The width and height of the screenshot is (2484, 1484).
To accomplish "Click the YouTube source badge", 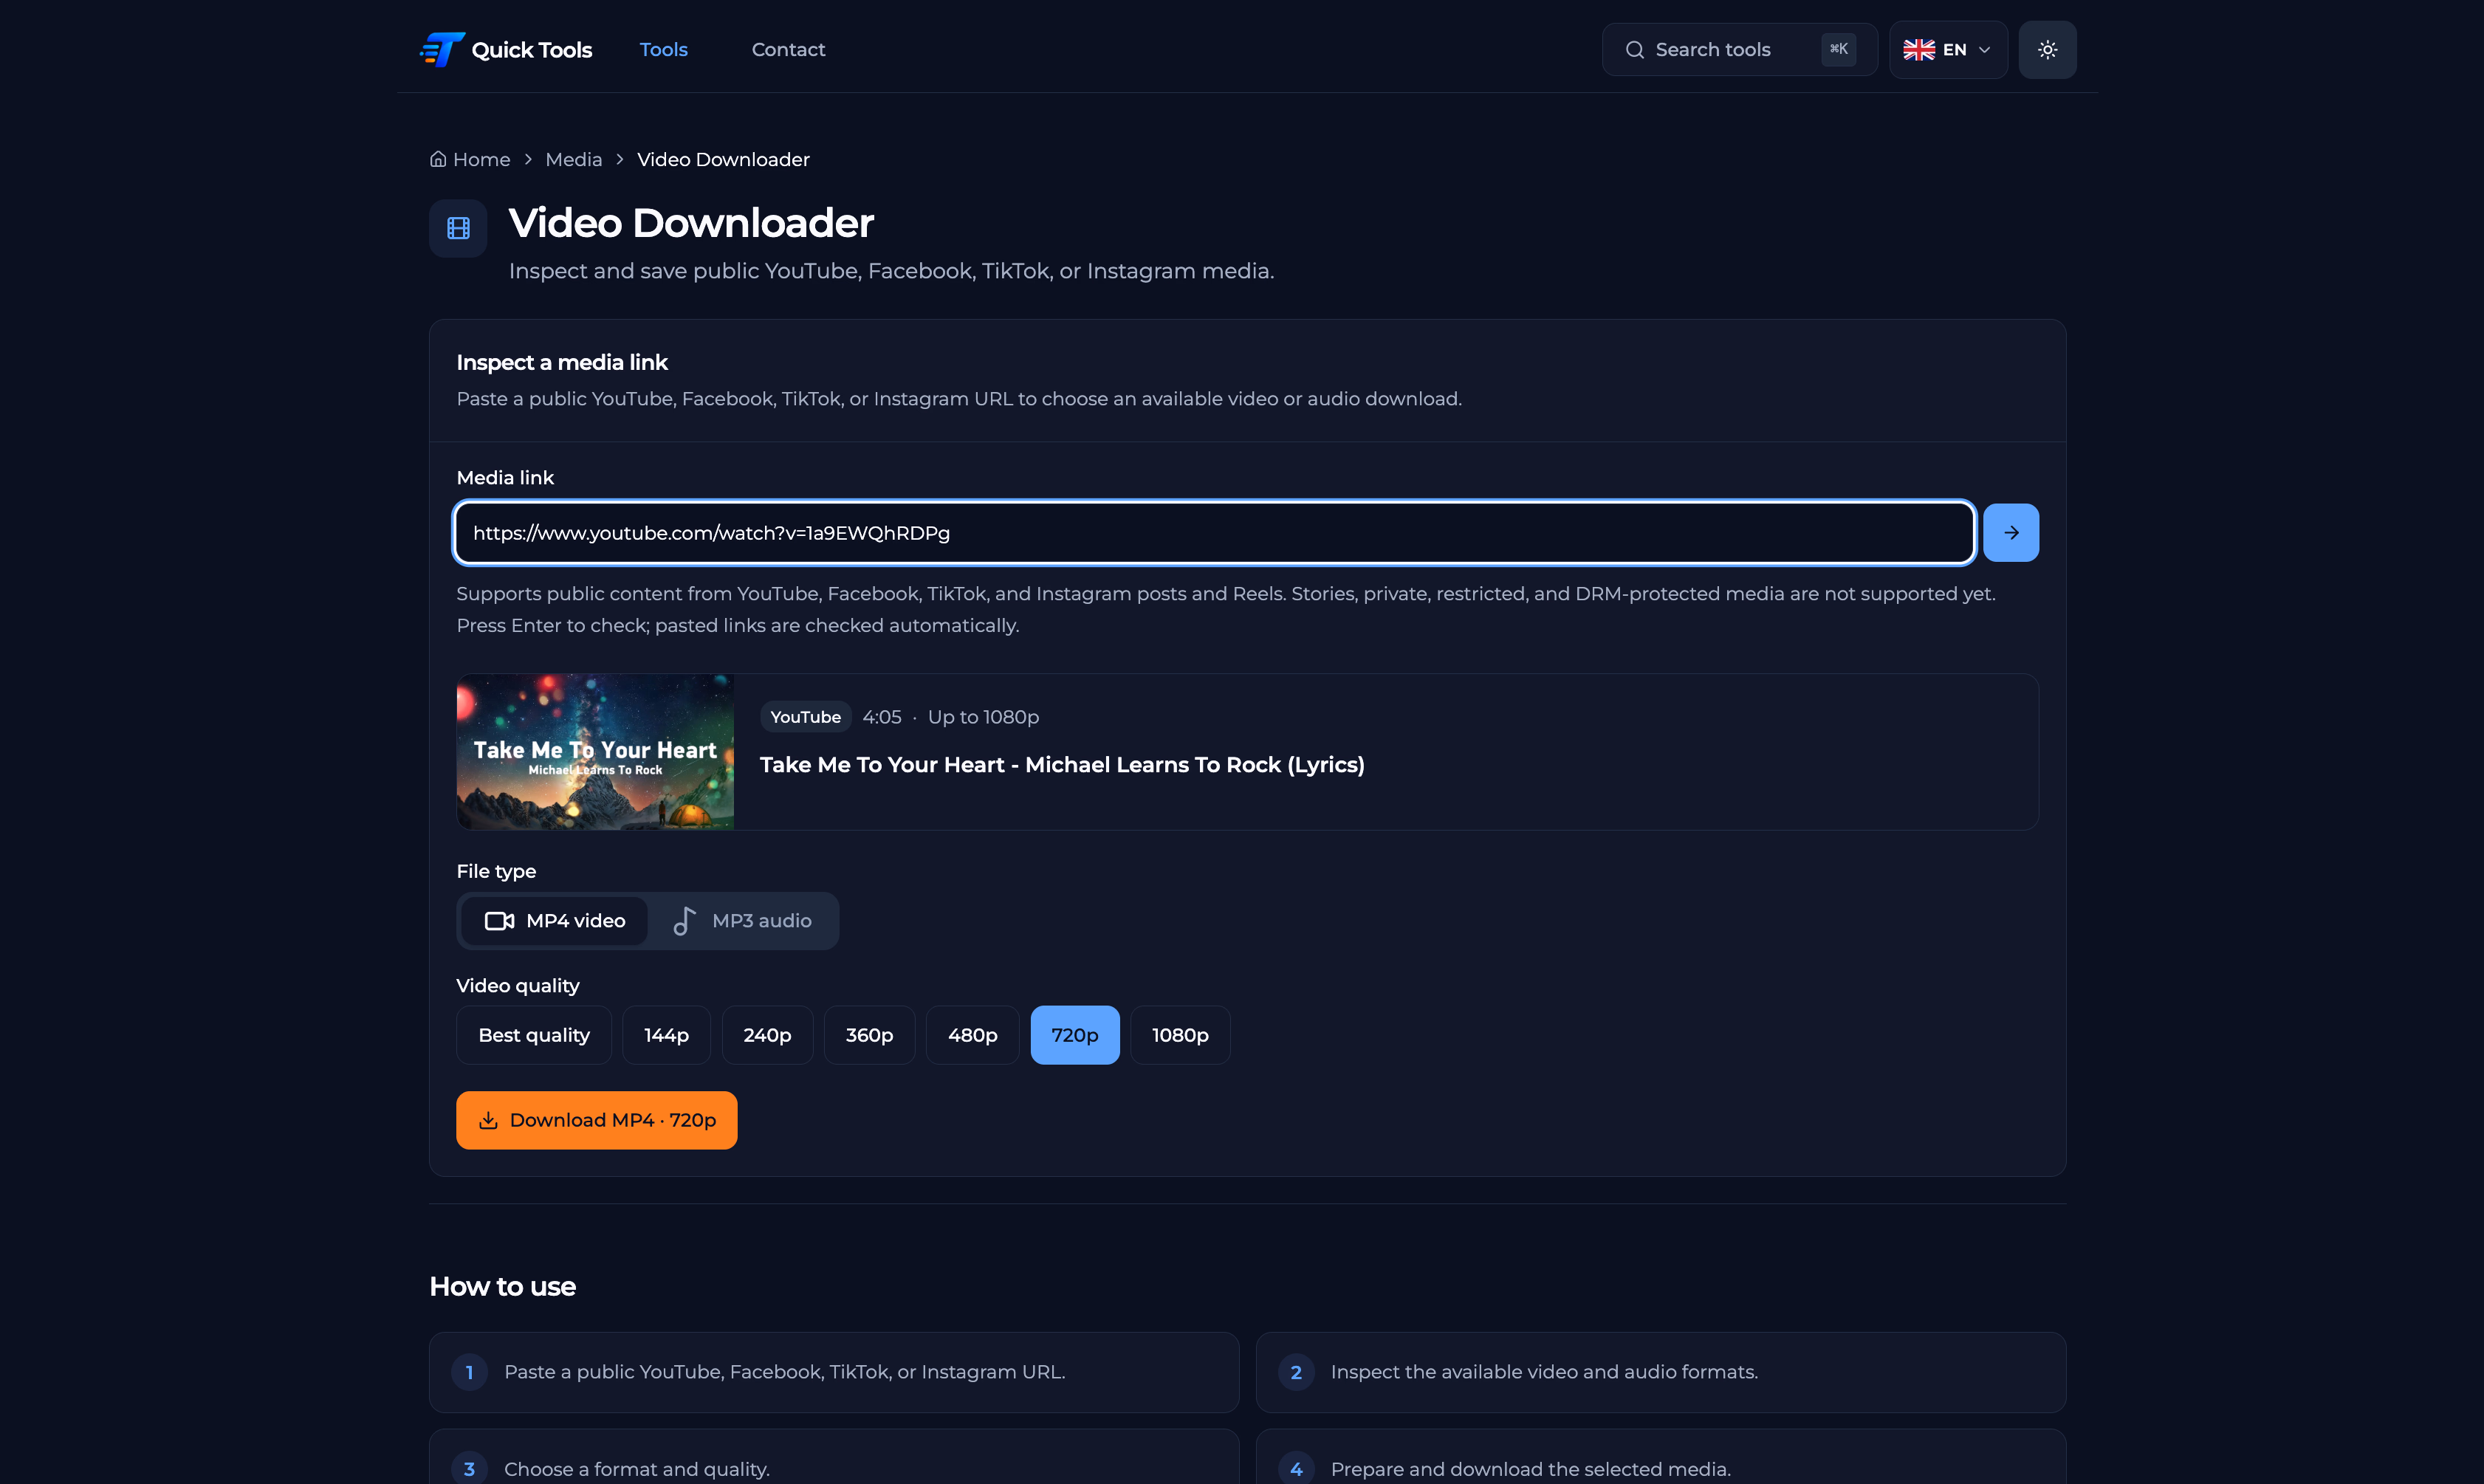I will point(805,717).
